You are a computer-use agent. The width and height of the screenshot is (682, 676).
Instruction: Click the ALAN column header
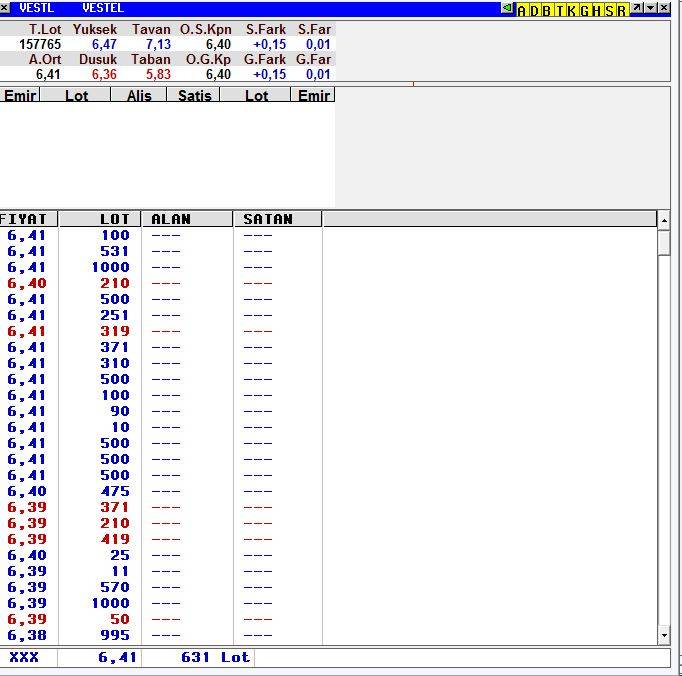coord(186,219)
